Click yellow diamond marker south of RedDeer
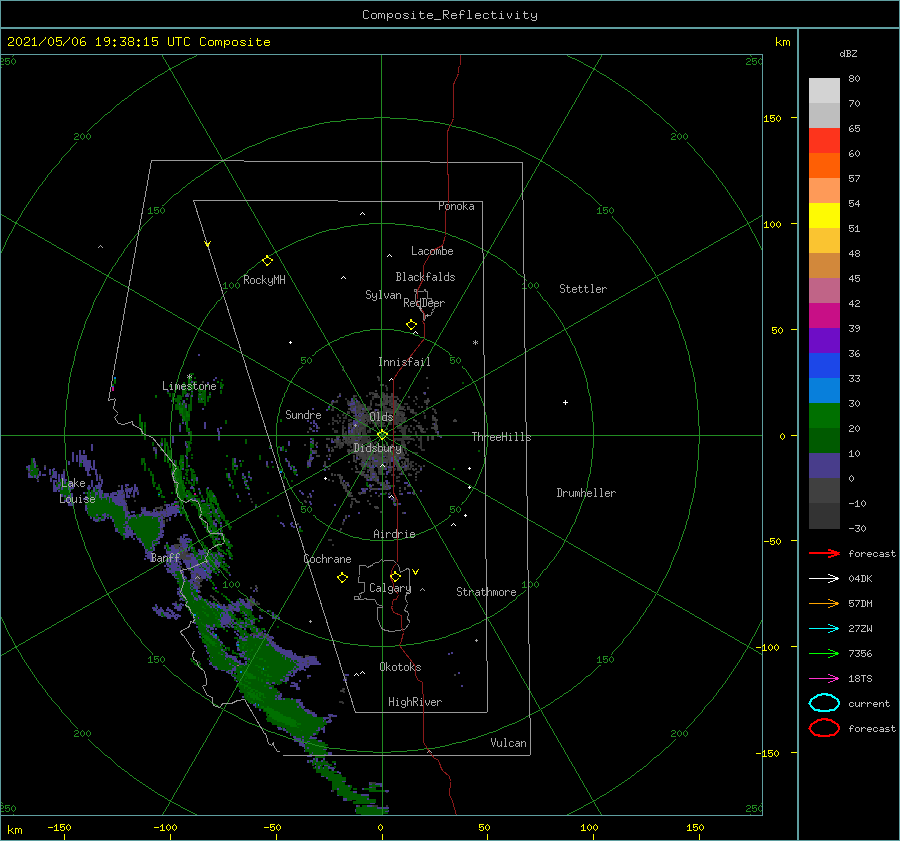900x841 pixels. (x=412, y=325)
